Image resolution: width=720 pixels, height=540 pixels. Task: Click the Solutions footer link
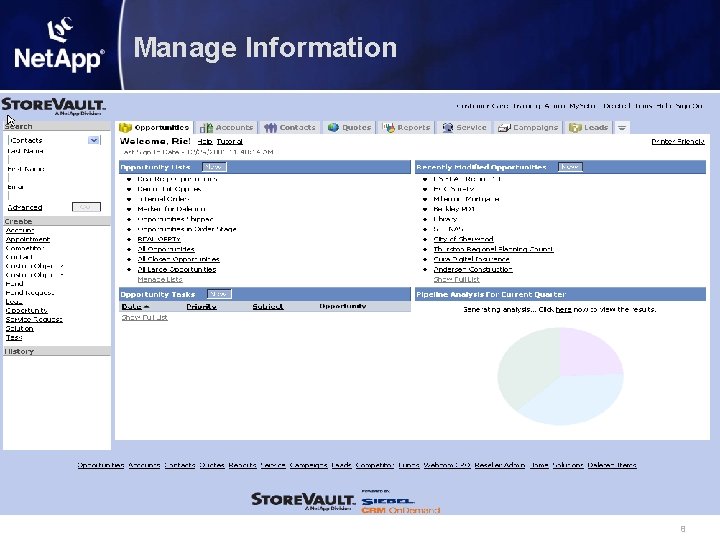(568, 465)
